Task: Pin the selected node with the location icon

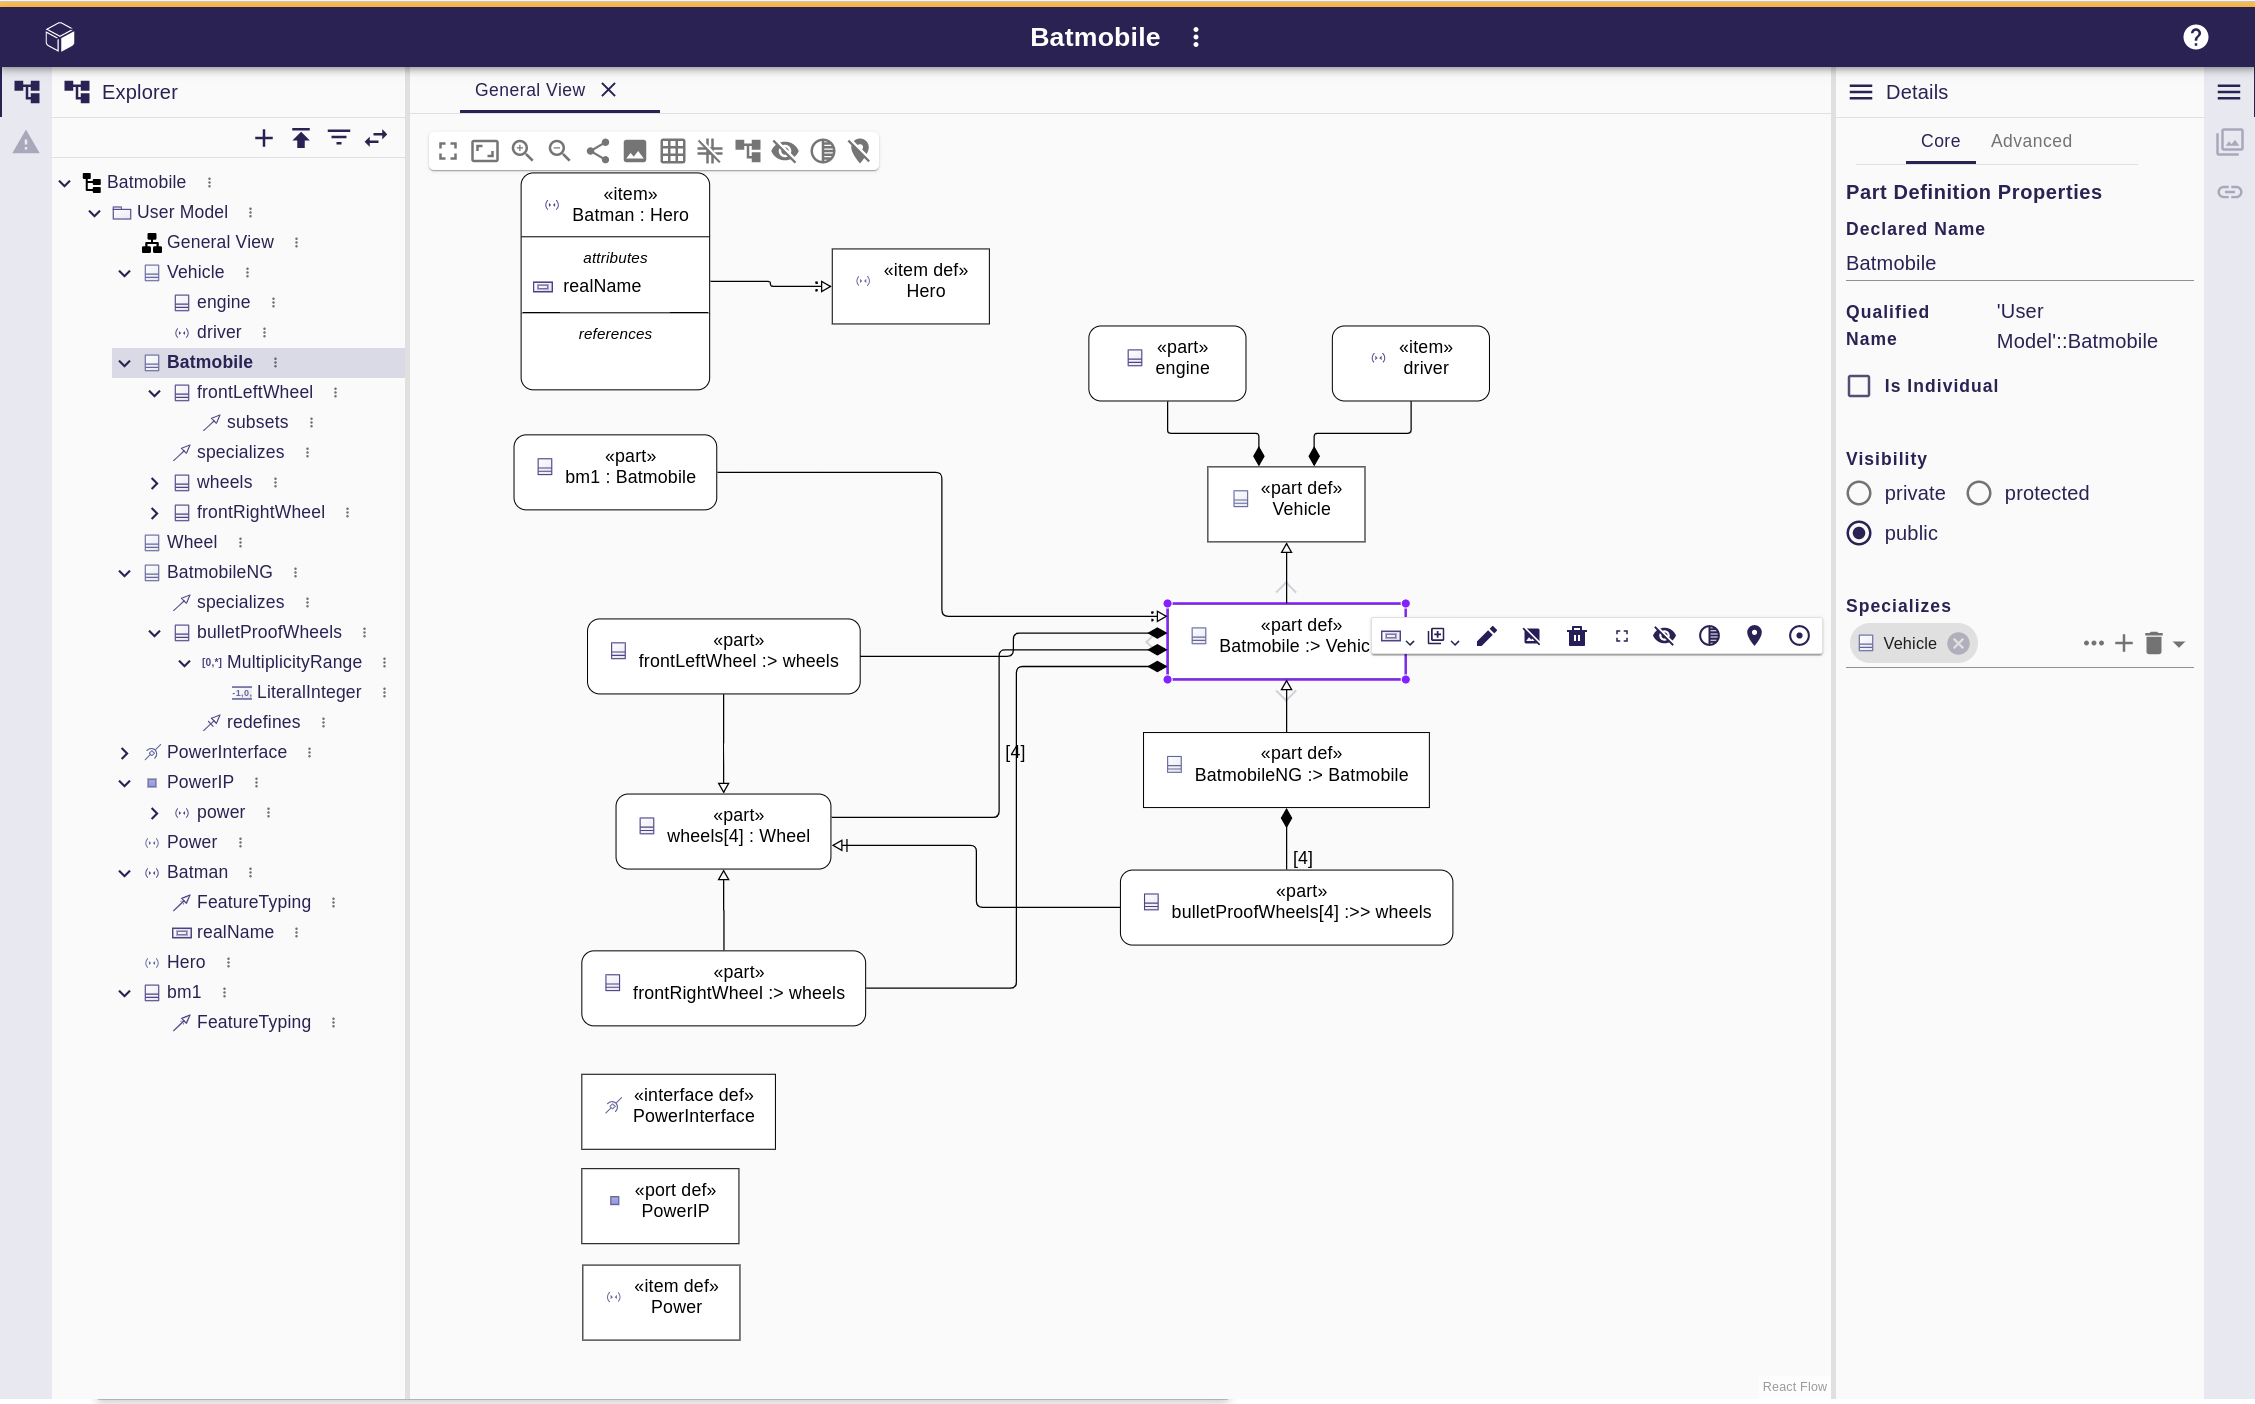Action: pos(1755,636)
